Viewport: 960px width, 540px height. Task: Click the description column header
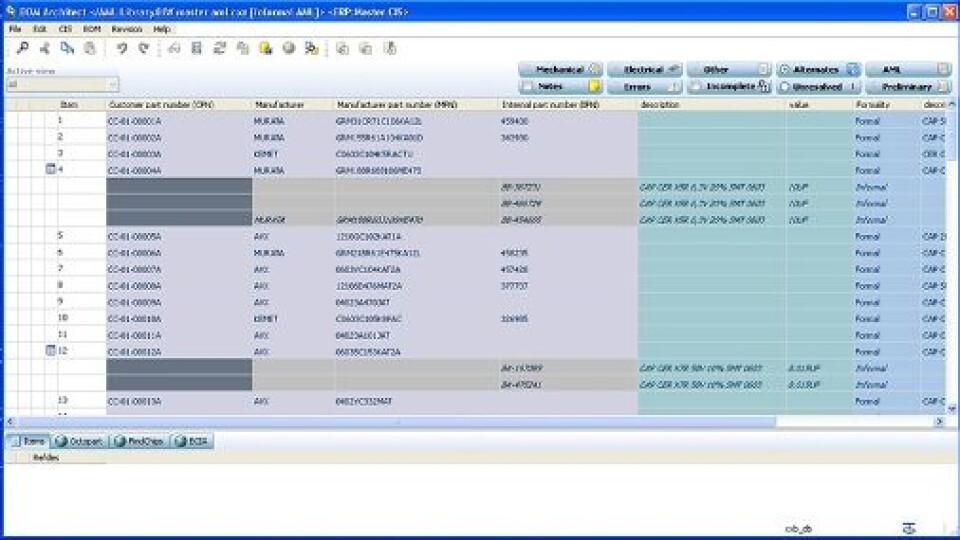click(712, 105)
